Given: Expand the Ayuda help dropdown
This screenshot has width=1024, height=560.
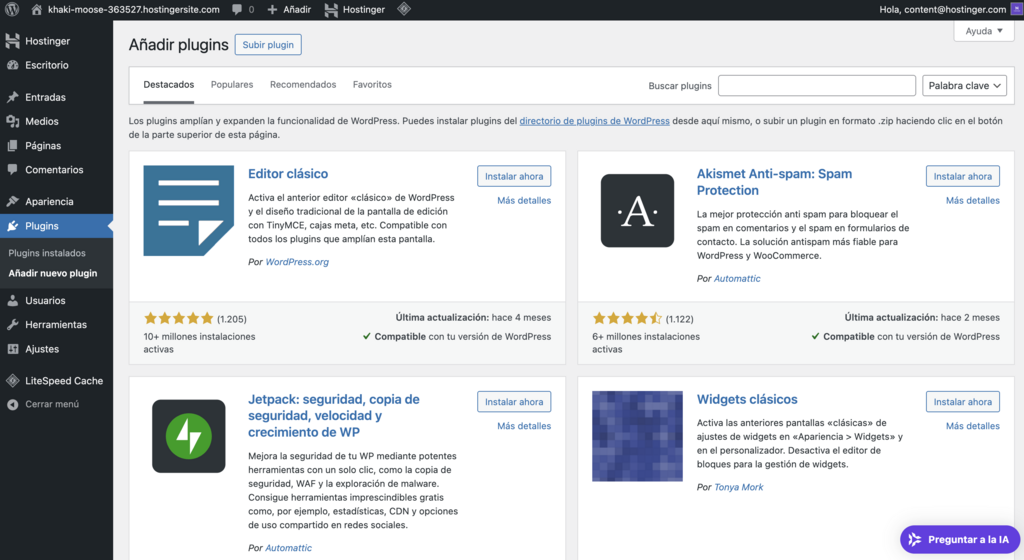Looking at the screenshot, I should point(984,31).
